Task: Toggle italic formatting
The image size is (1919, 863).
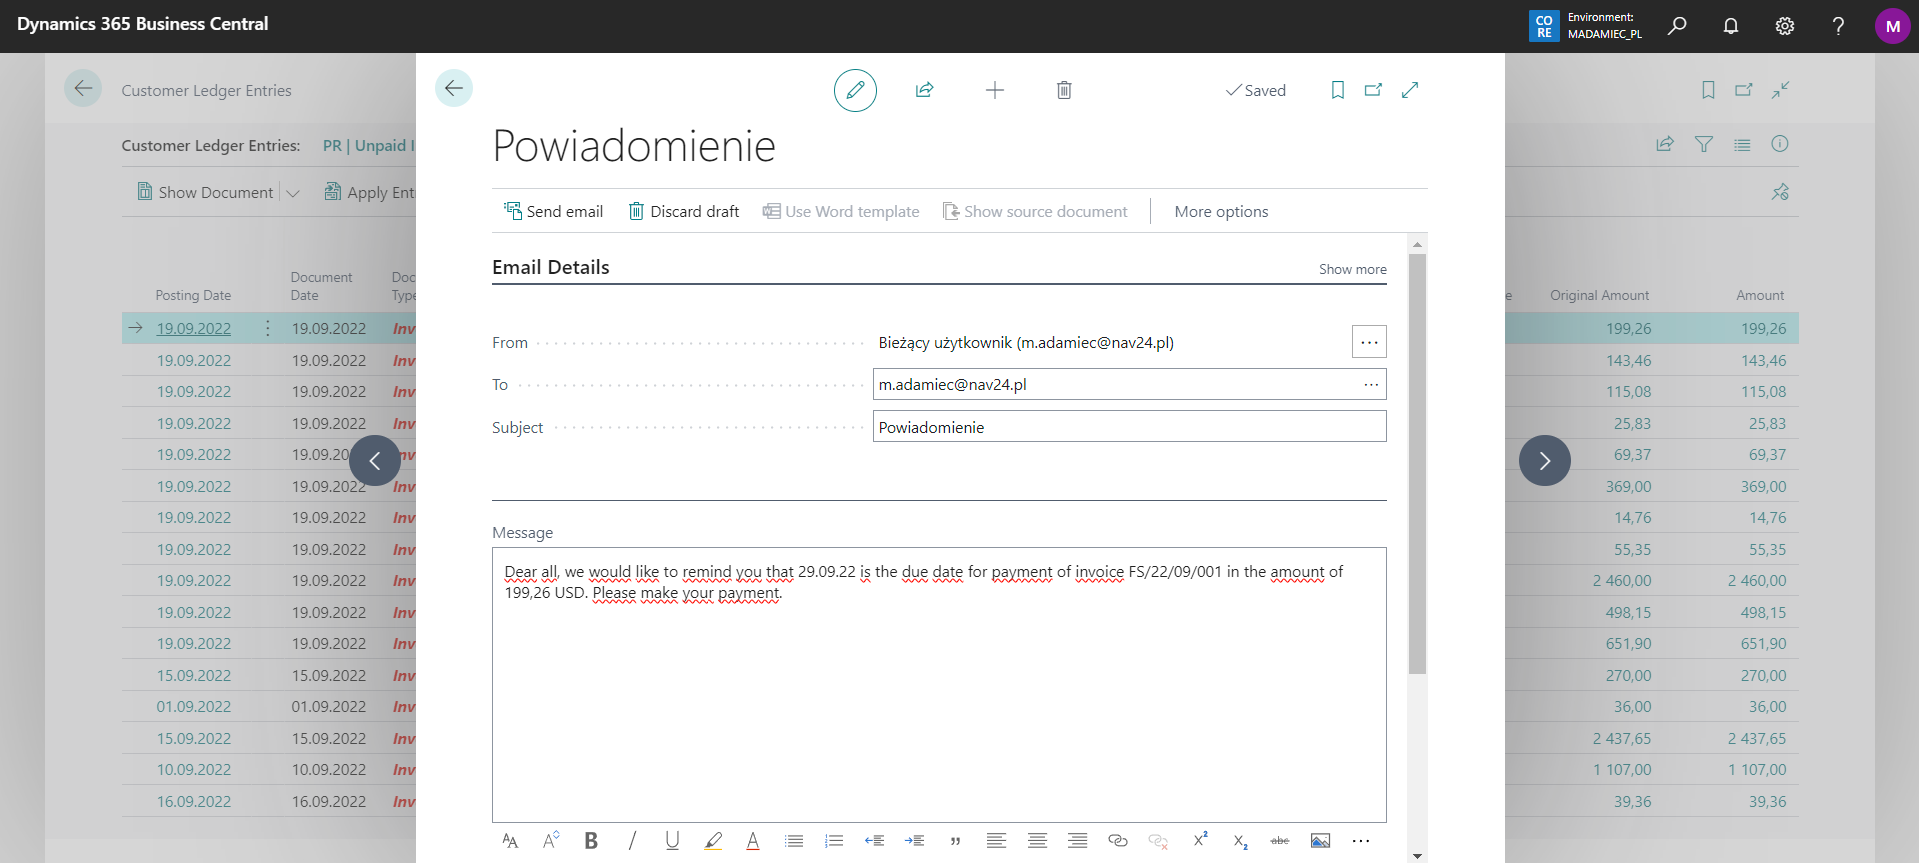Action: 632,841
